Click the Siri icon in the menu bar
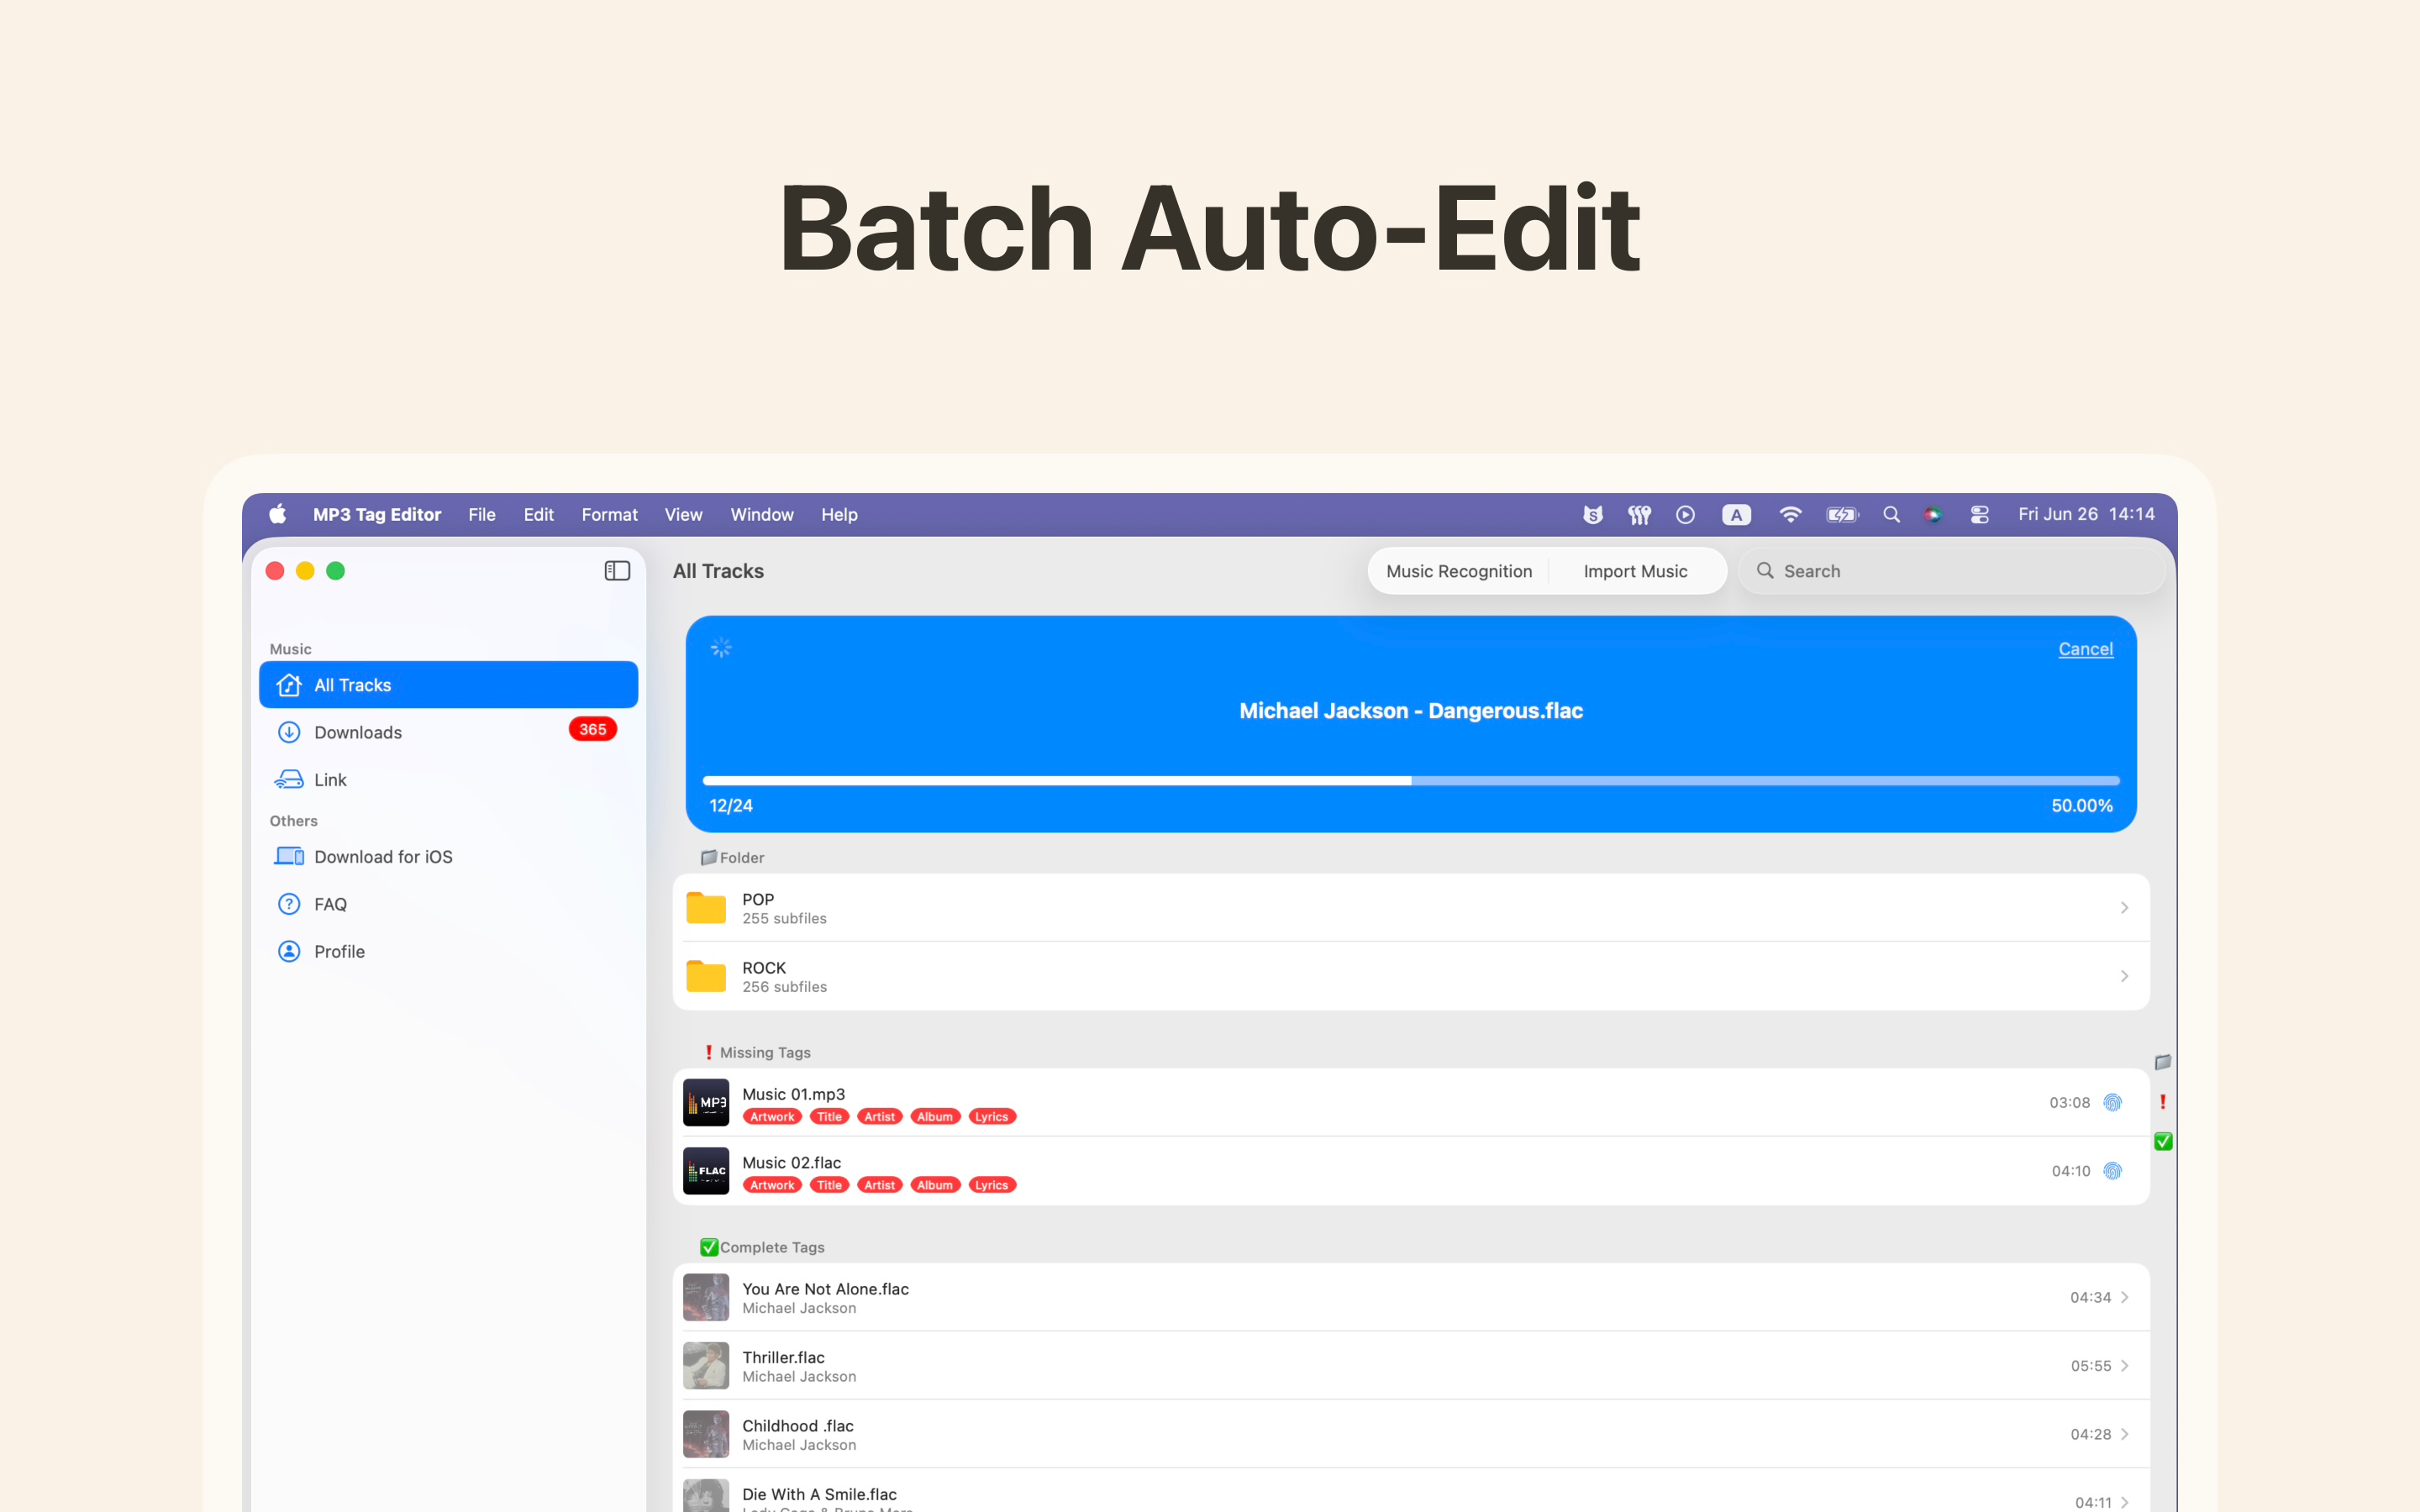This screenshot has height=1512, width=2420. click(1933, 514)
